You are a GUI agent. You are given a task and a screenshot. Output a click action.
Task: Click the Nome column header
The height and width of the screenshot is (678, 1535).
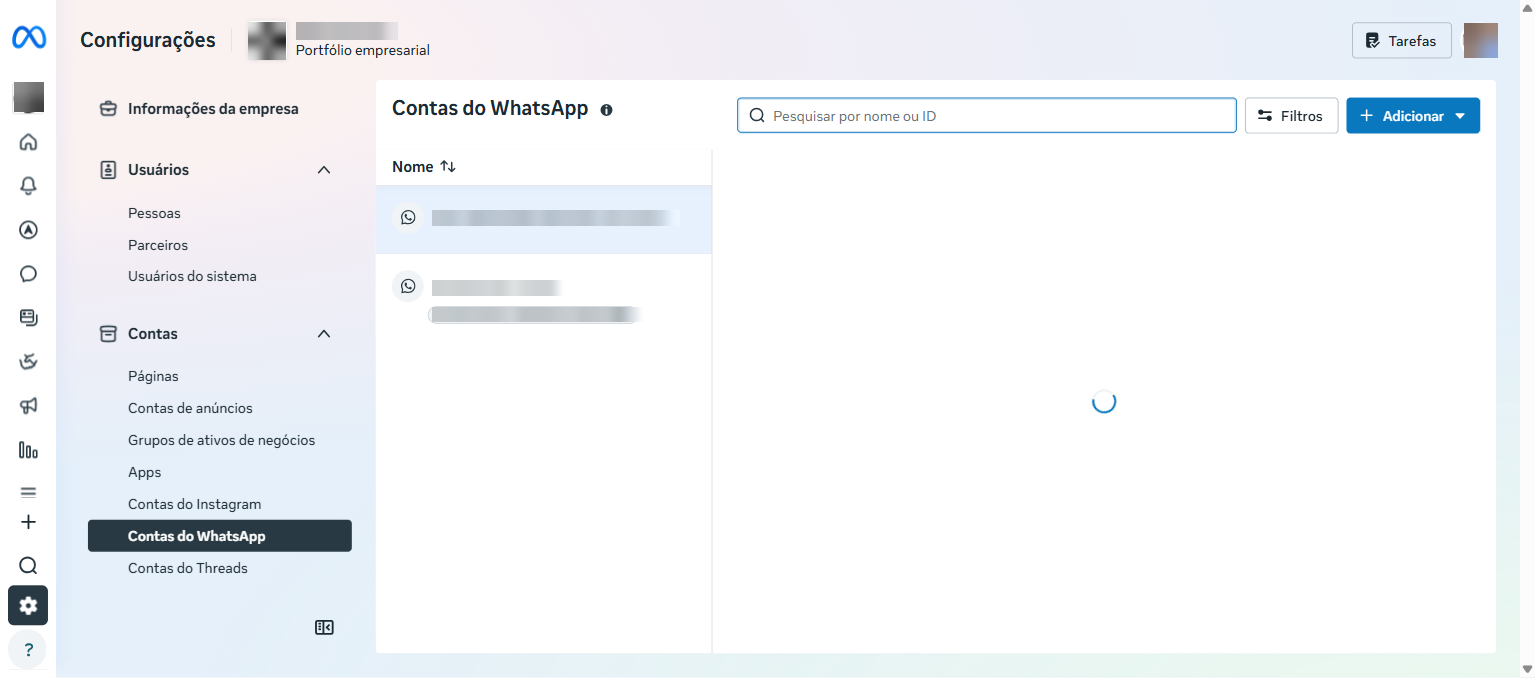pos(412,167)
